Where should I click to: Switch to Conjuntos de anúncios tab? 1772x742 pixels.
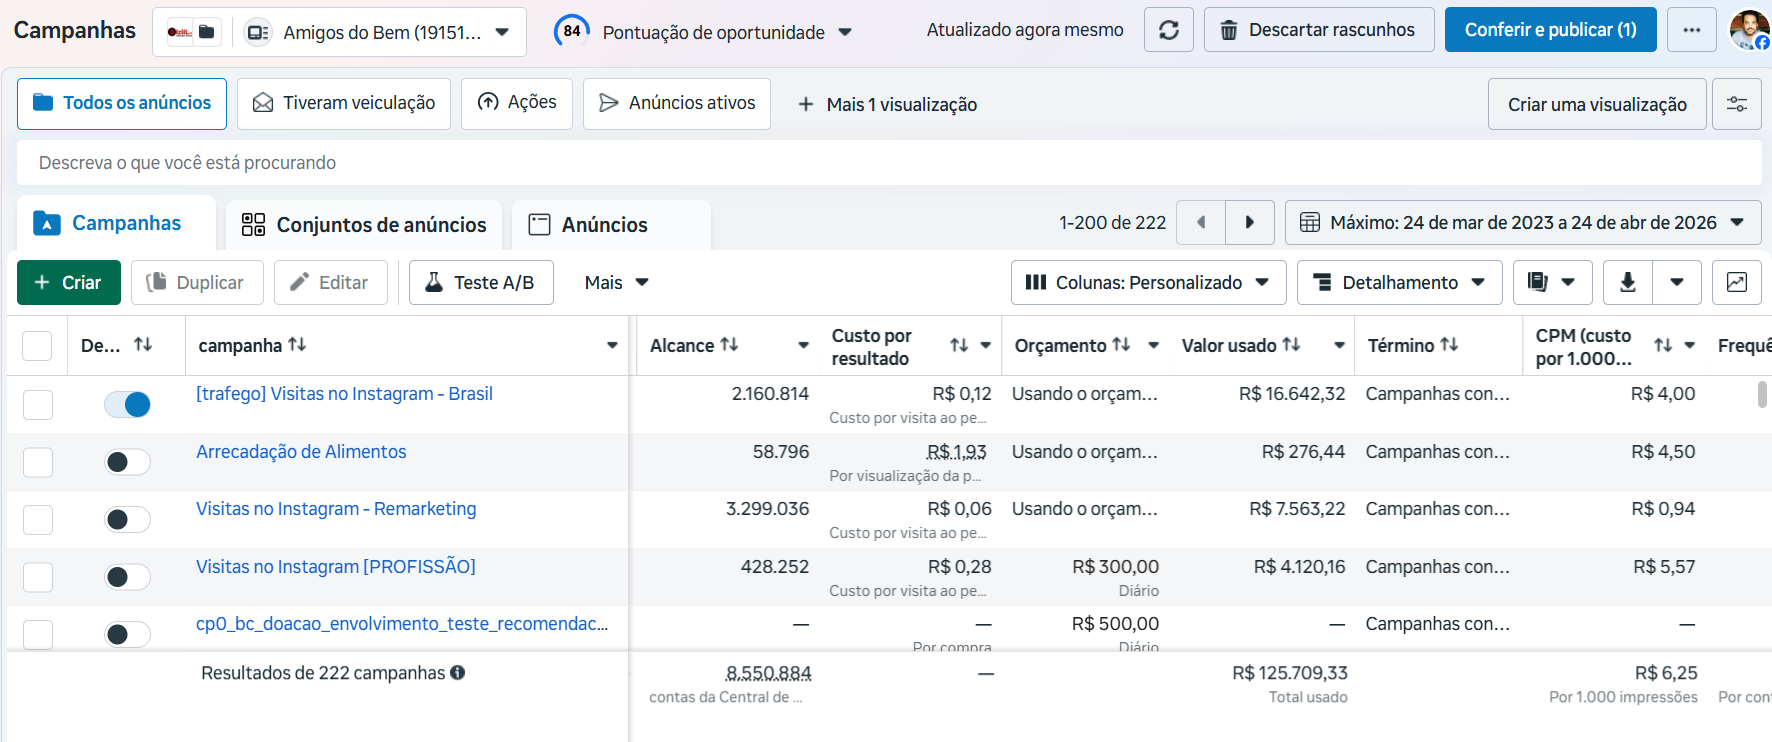(x=364, y=225)
